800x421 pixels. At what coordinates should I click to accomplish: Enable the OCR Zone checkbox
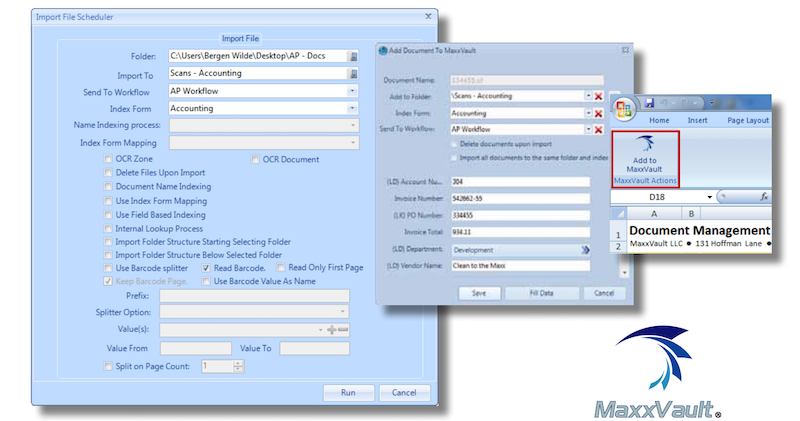tap(108, 159)
